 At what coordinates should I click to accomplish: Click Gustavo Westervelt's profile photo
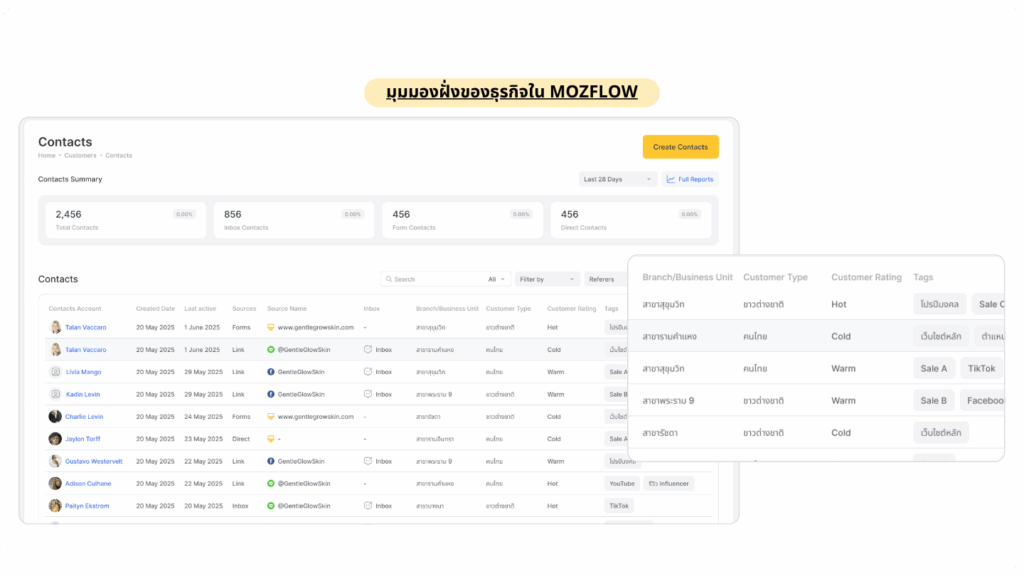(x=55, y=461)
